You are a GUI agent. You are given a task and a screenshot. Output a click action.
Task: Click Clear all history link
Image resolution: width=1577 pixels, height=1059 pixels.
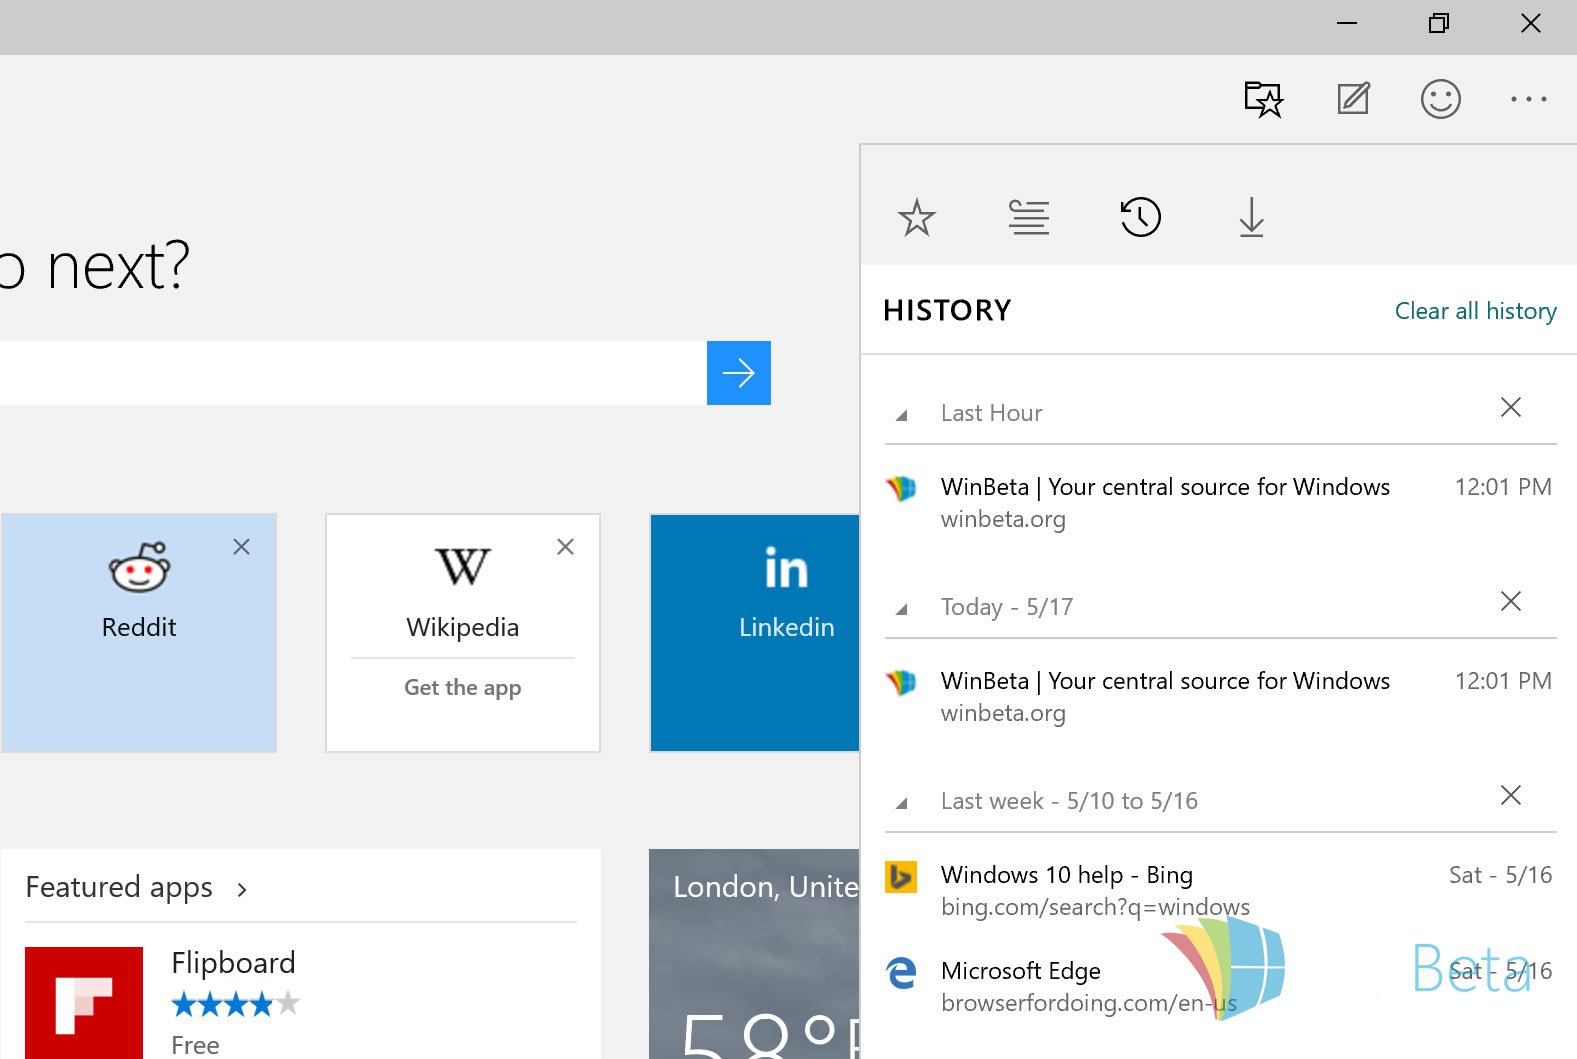[1475, 311]
